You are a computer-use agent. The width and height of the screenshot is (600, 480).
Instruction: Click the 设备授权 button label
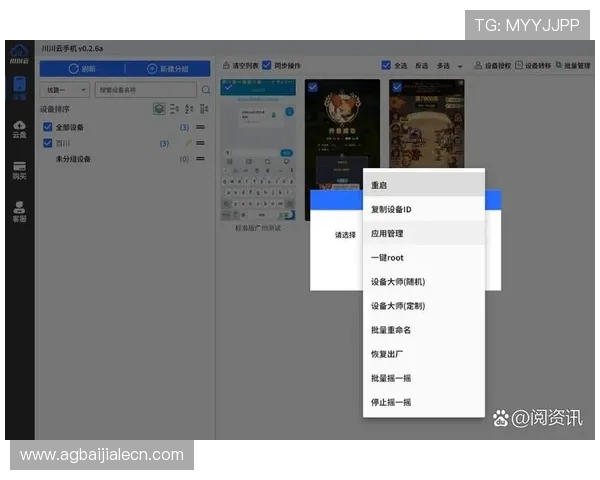[x=498, y=65]
